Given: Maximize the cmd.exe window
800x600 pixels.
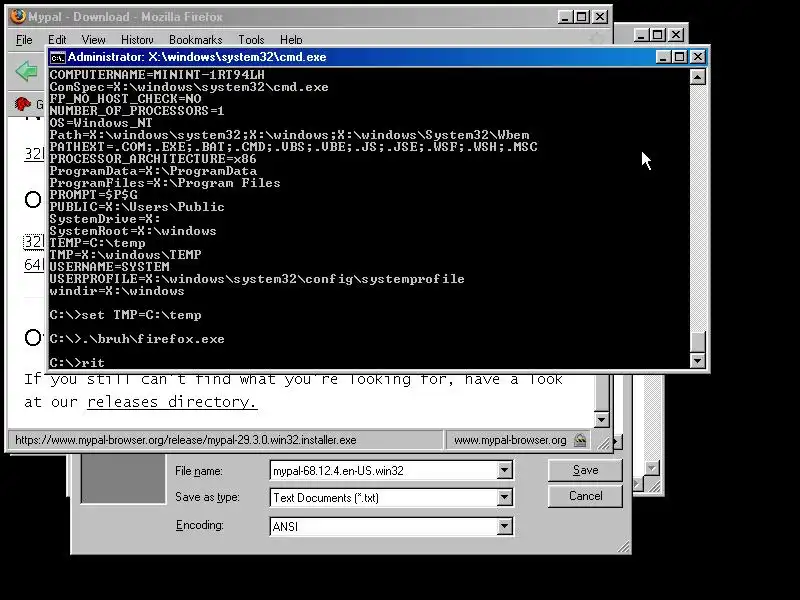Looking at the screenshot, I should (x=680, y=57).
